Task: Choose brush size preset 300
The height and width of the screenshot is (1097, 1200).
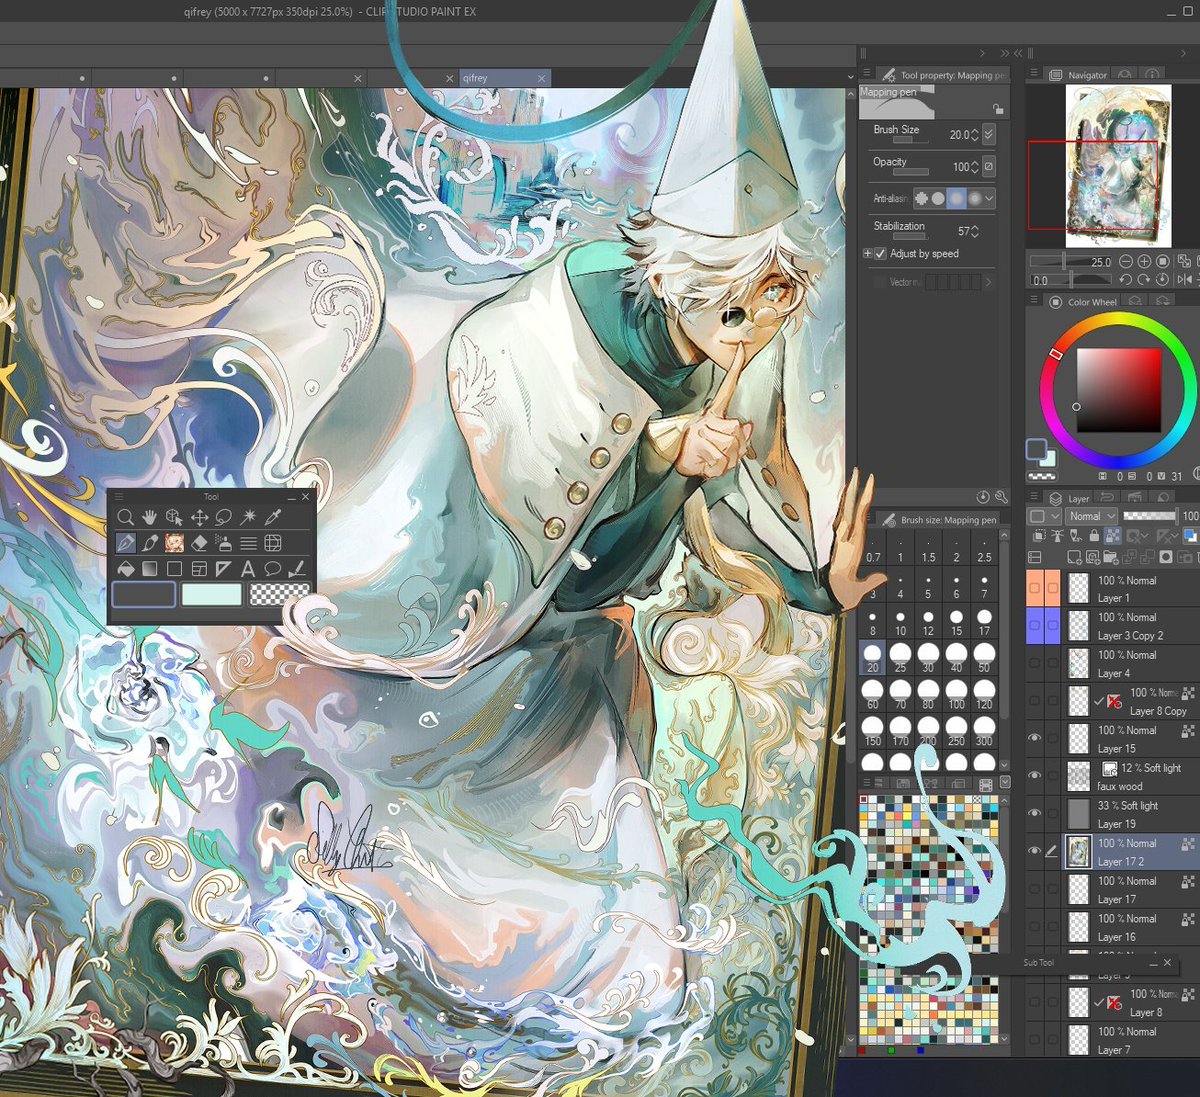Action: pos(984,731)
